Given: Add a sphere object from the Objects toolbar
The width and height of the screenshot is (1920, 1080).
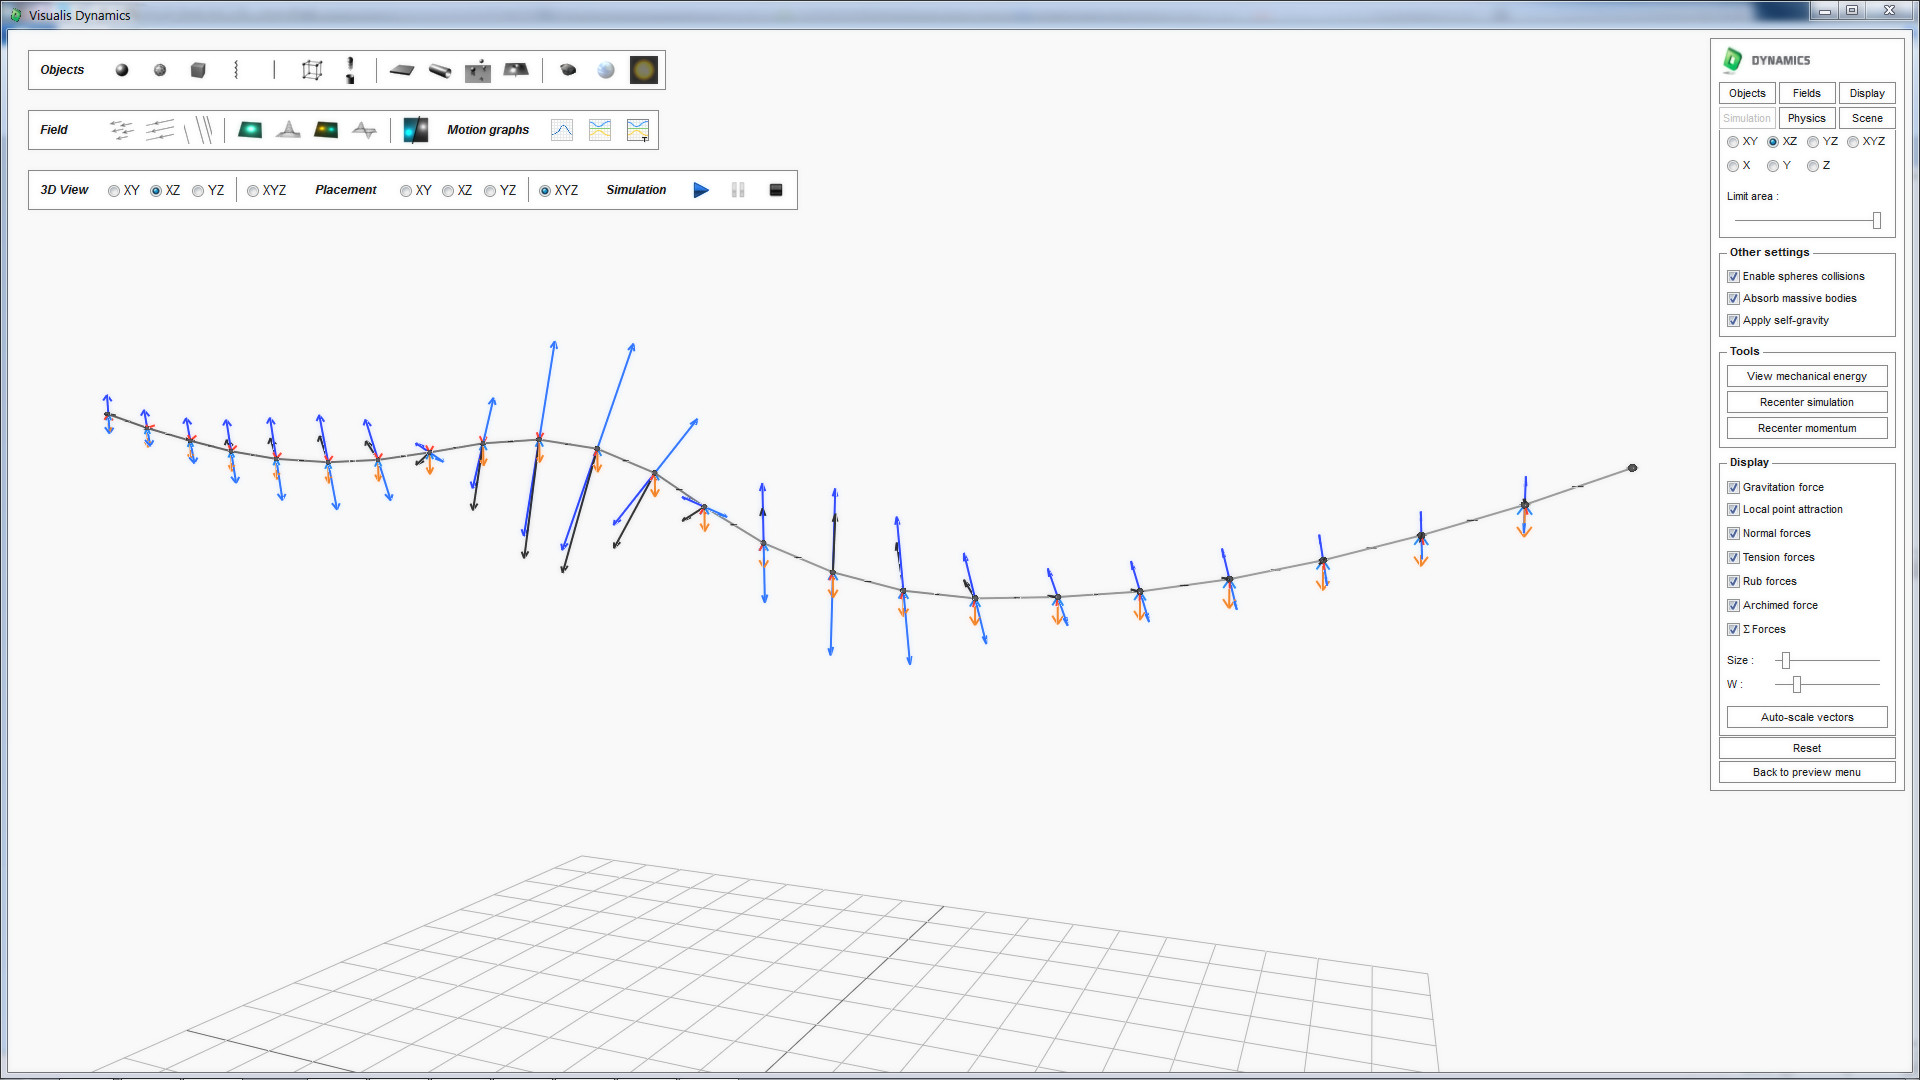Looking at the screenshot, I should (x=122, y=70).
